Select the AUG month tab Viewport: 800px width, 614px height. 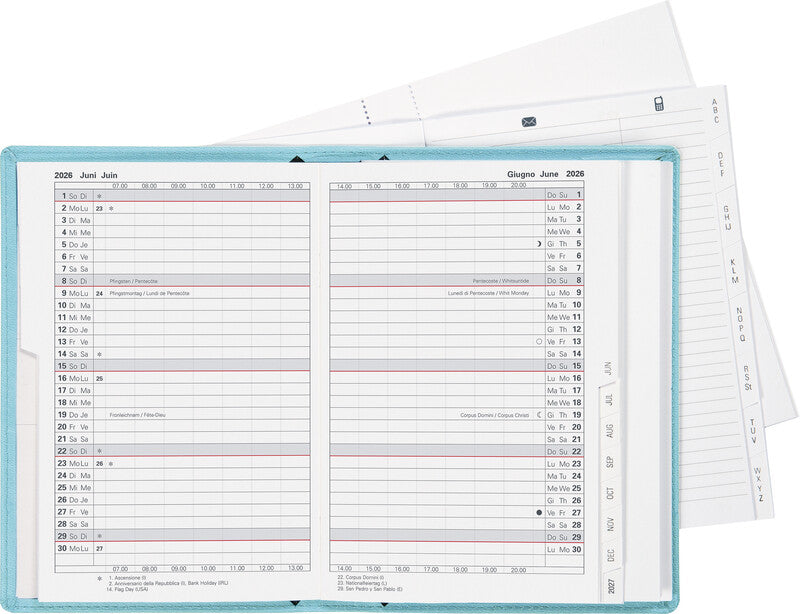(609, 431)
